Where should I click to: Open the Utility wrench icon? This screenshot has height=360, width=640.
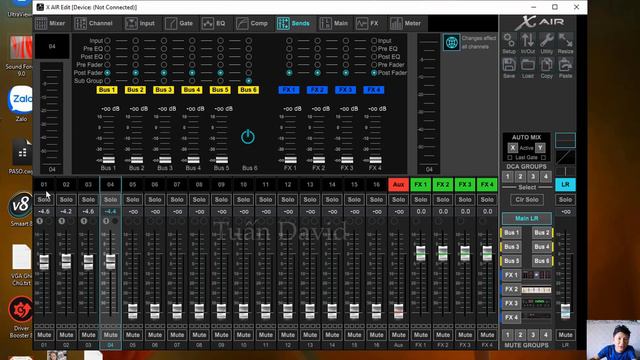pyautogui.click(x=547, y=43)
